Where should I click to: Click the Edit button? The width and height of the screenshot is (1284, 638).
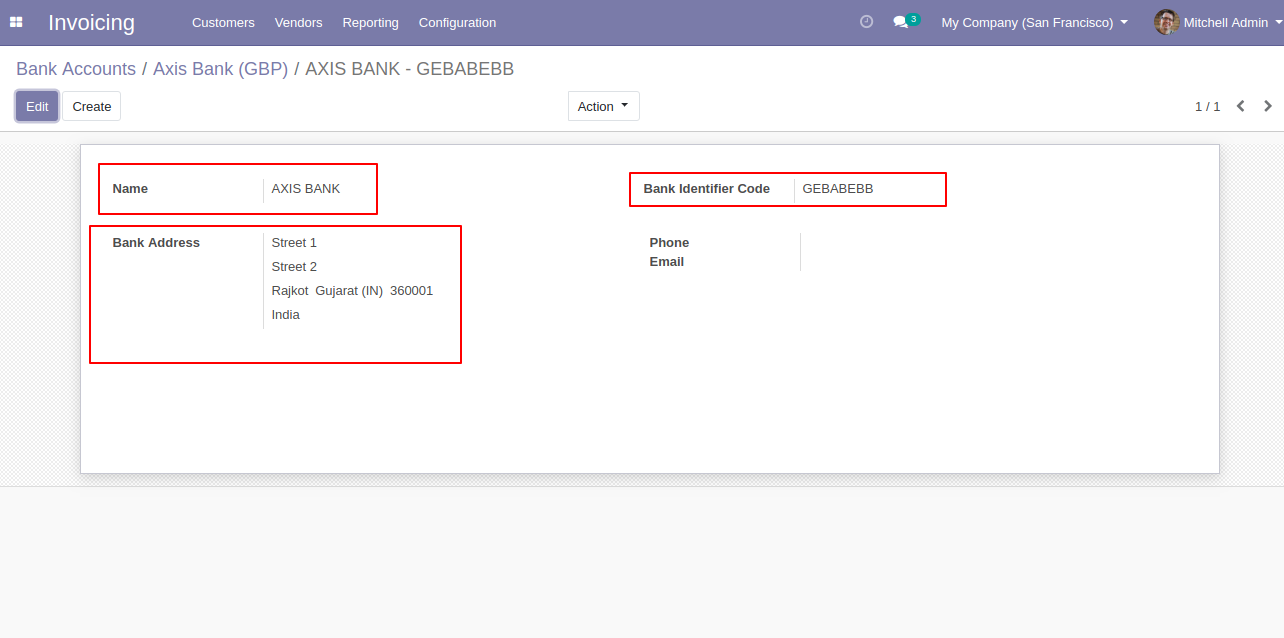tap(37, 106)
